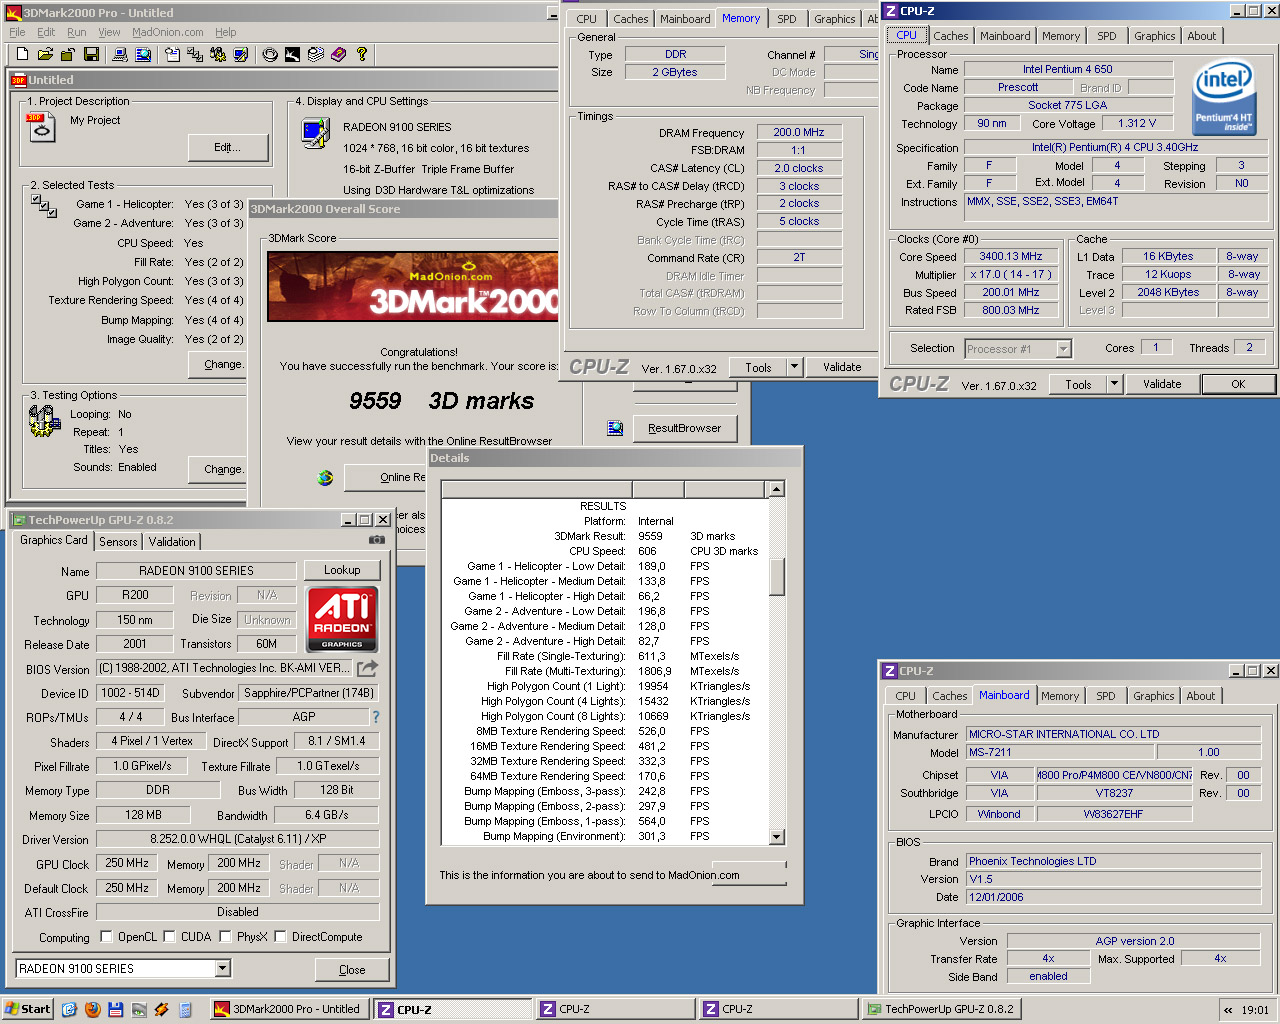Click the selected tests checkboxes toolbar icon
This screenshot has height=1024, width=1280.
point(195,54)
